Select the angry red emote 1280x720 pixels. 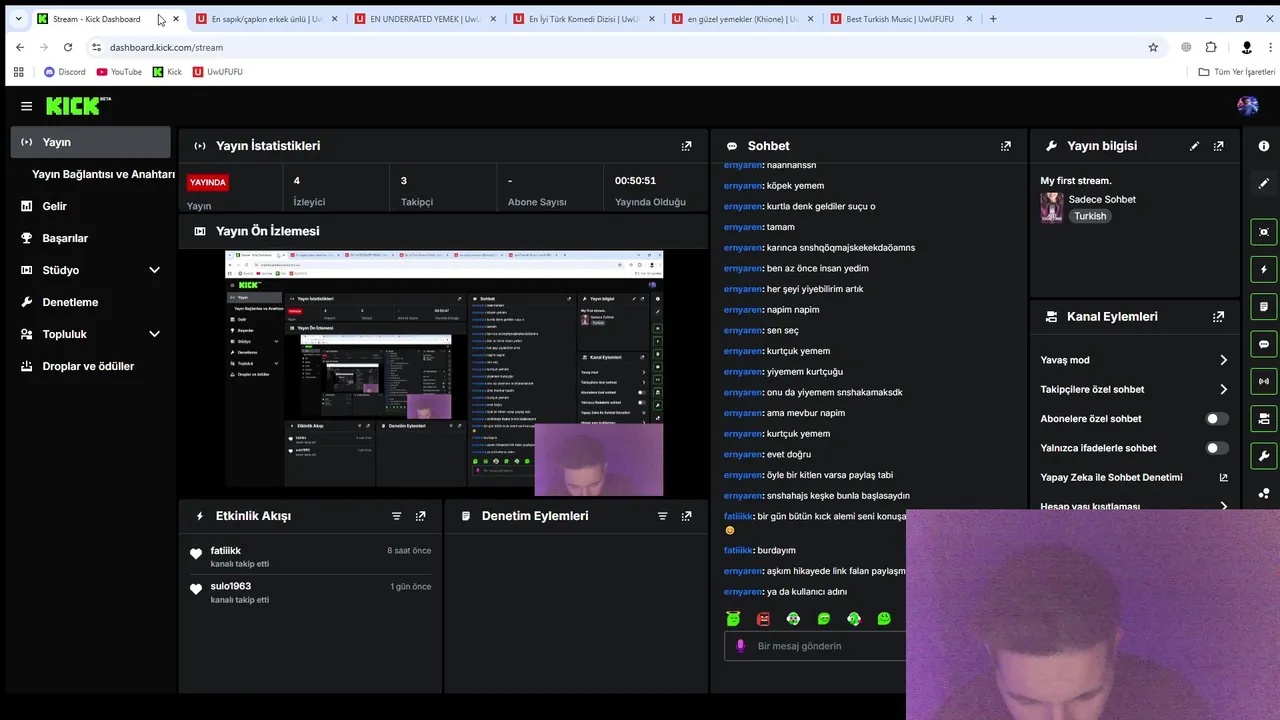pos(764,619)
